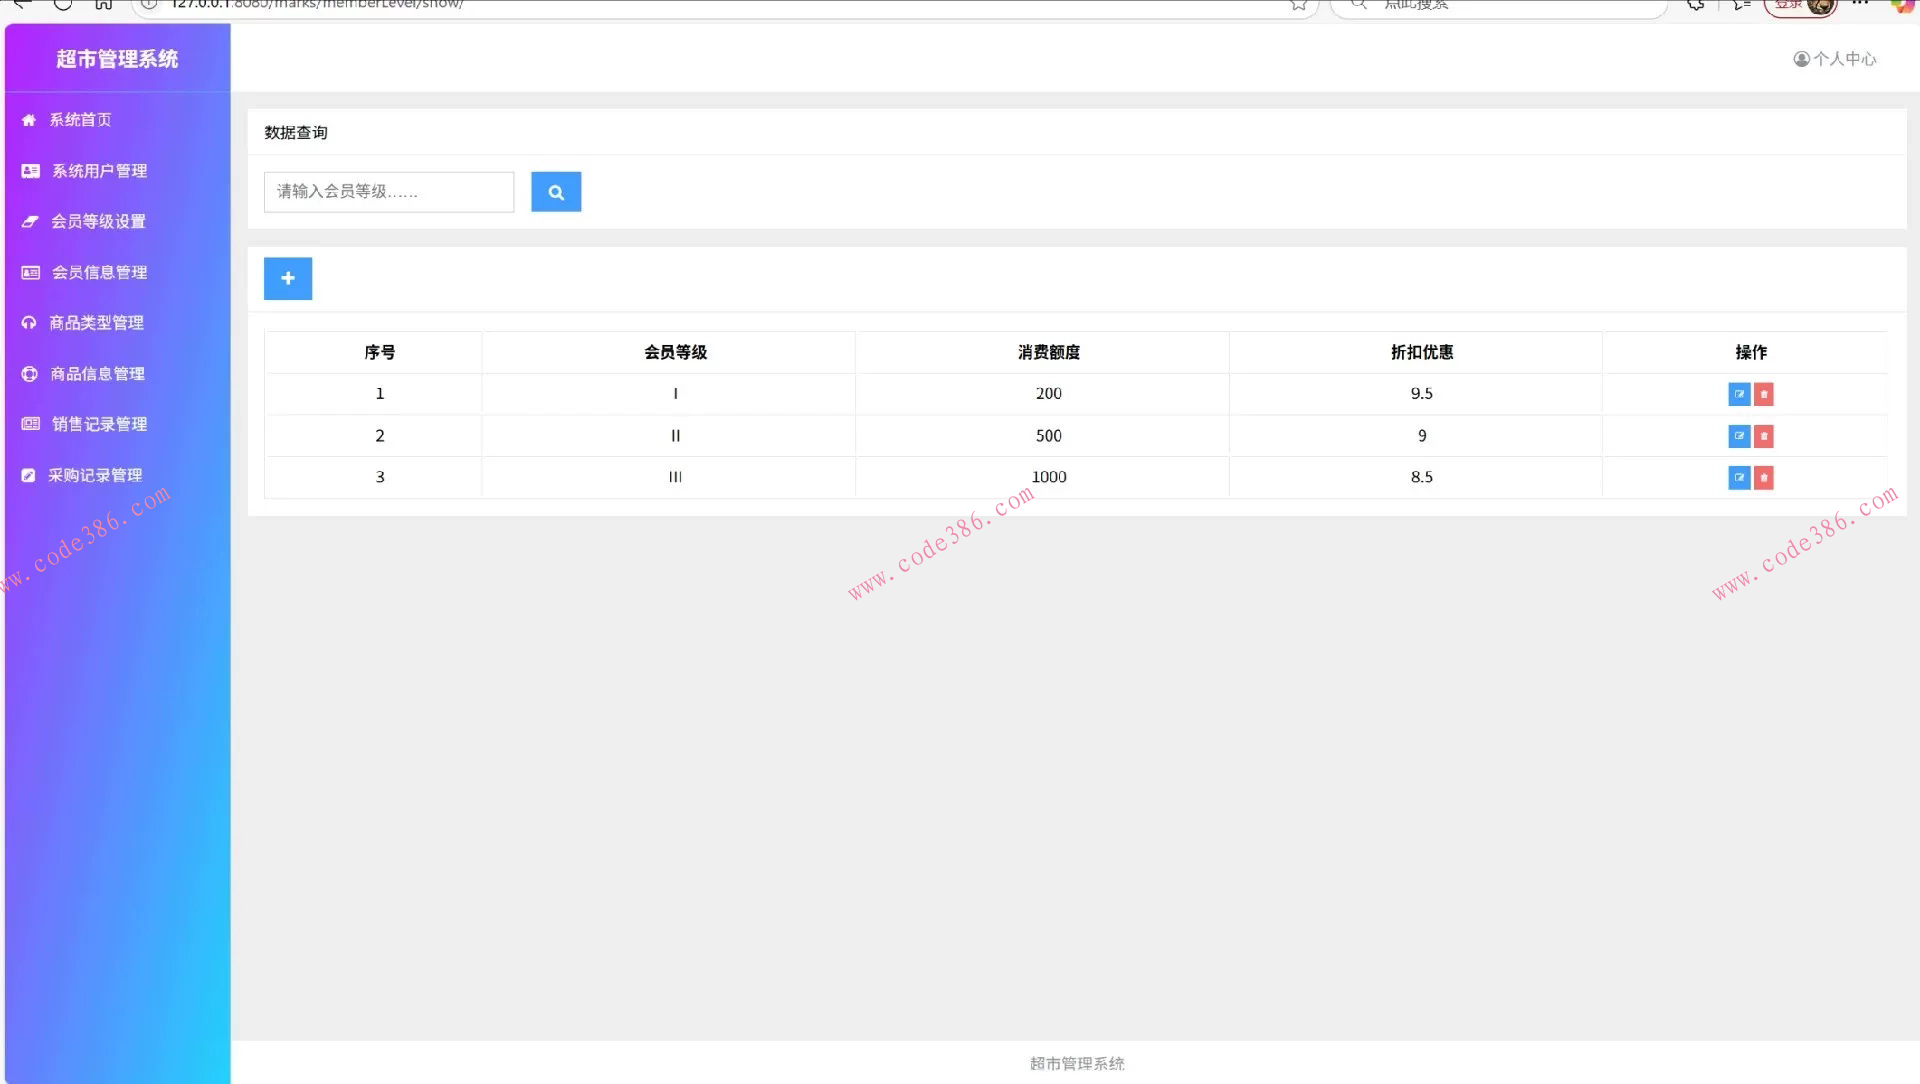This screenshot has height=1084, width=1920.
Task: Delete the level II member row
Action: pyautogui.click(x=1764, y=436)
